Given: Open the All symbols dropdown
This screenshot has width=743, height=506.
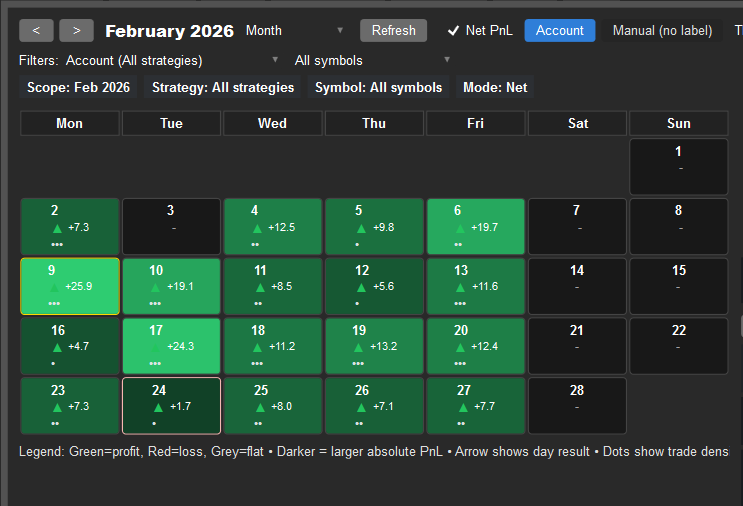Looking at the screenshot, I should pyautogui.click(x=372, y=61).
